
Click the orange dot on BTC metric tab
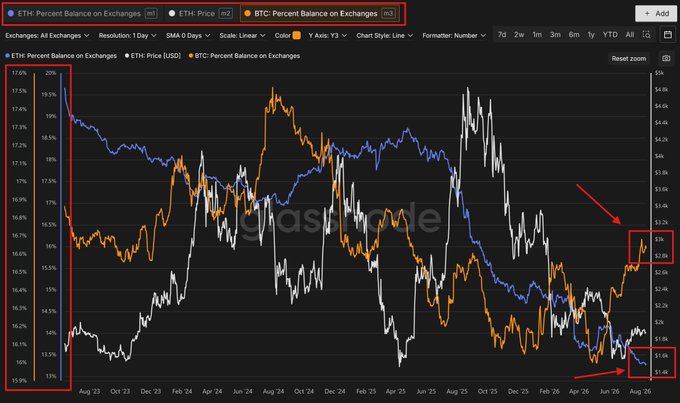[x=247, y=13]
